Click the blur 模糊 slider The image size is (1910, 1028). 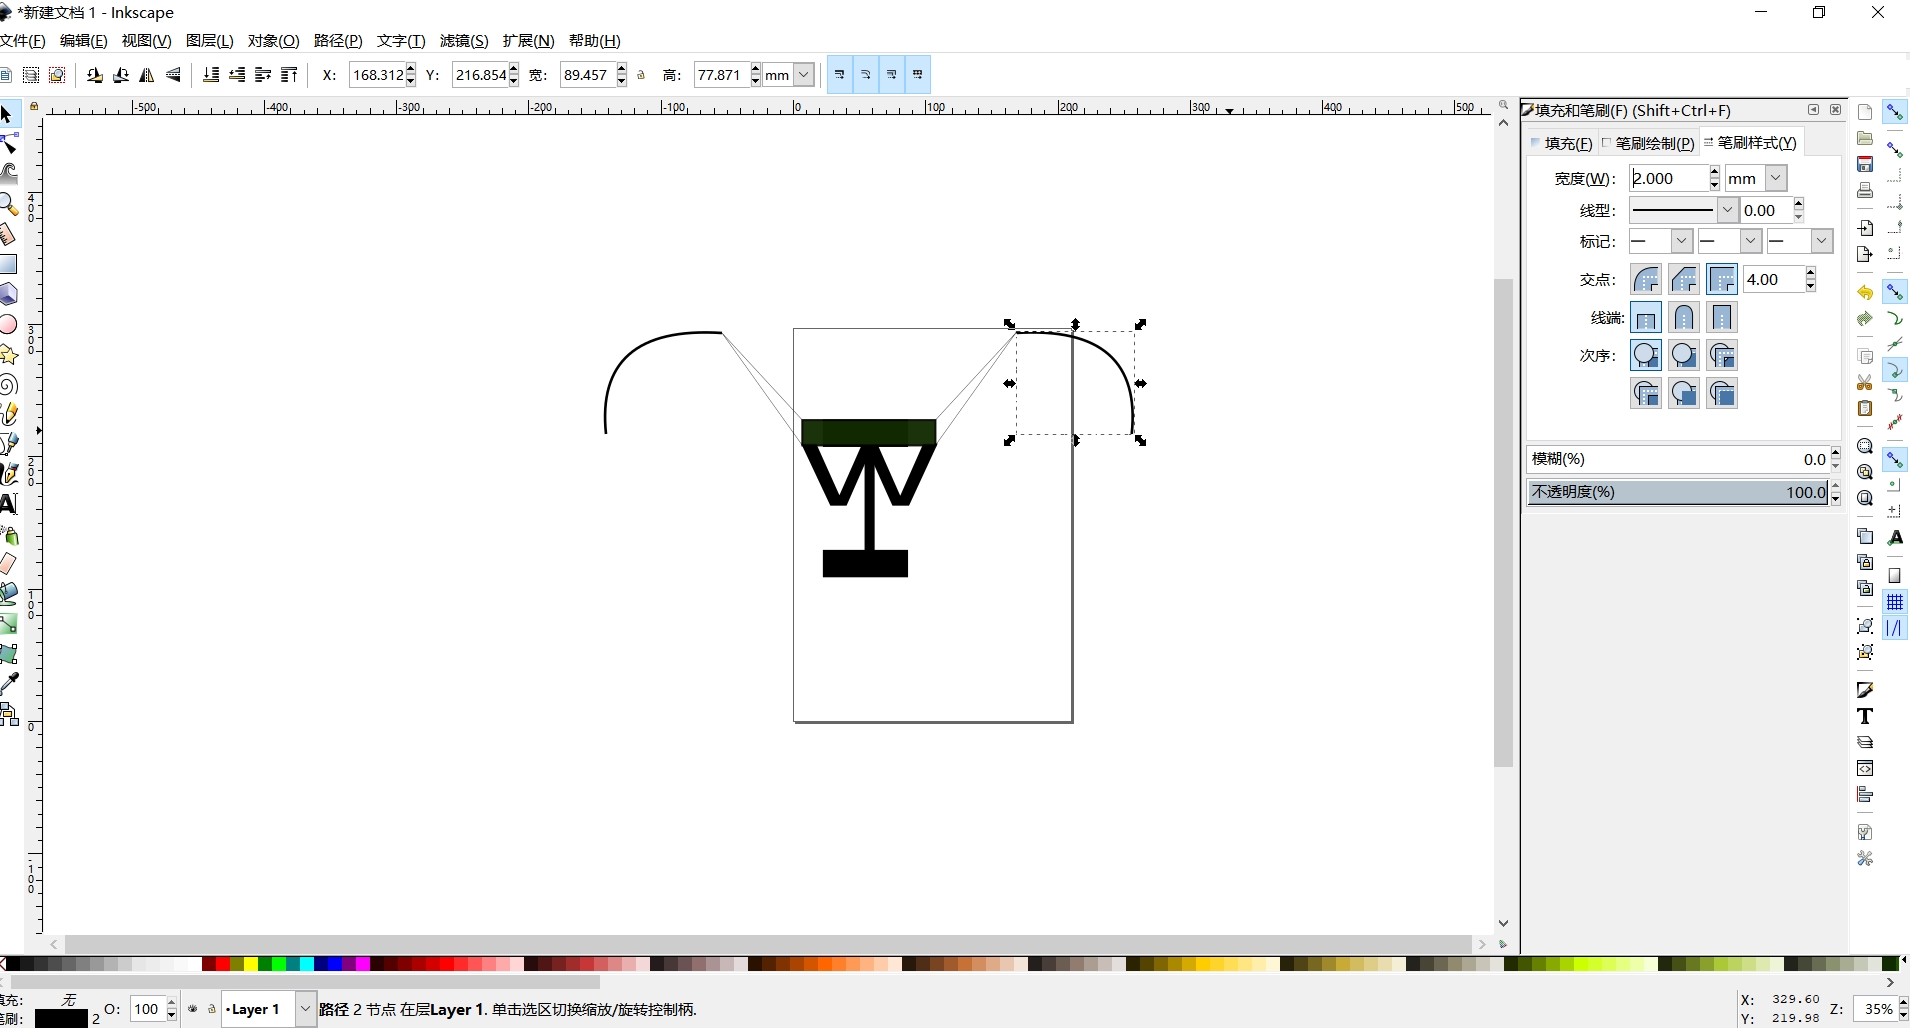1679,459
